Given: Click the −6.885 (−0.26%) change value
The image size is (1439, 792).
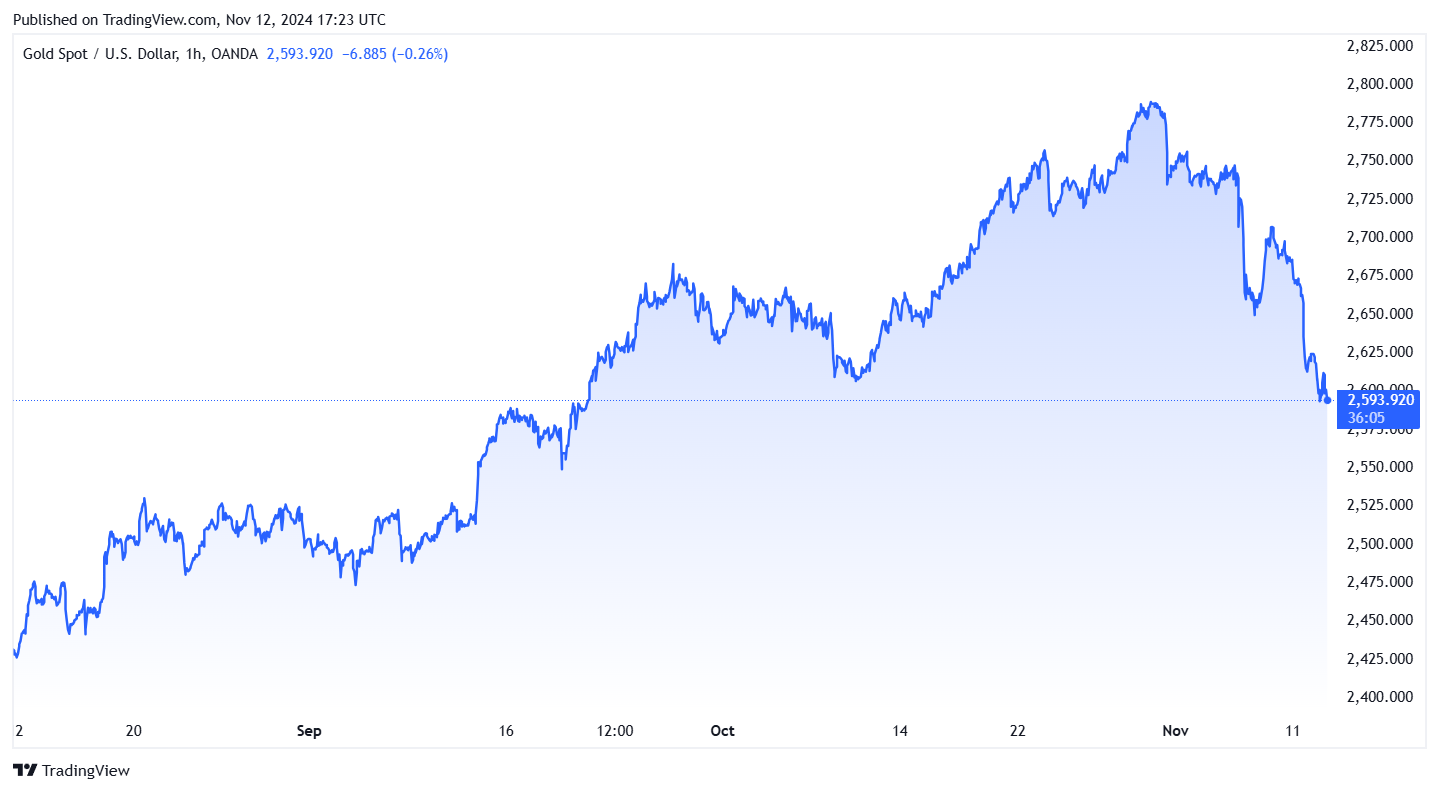Looking at the screenshot, I should (x=395, y=54).
